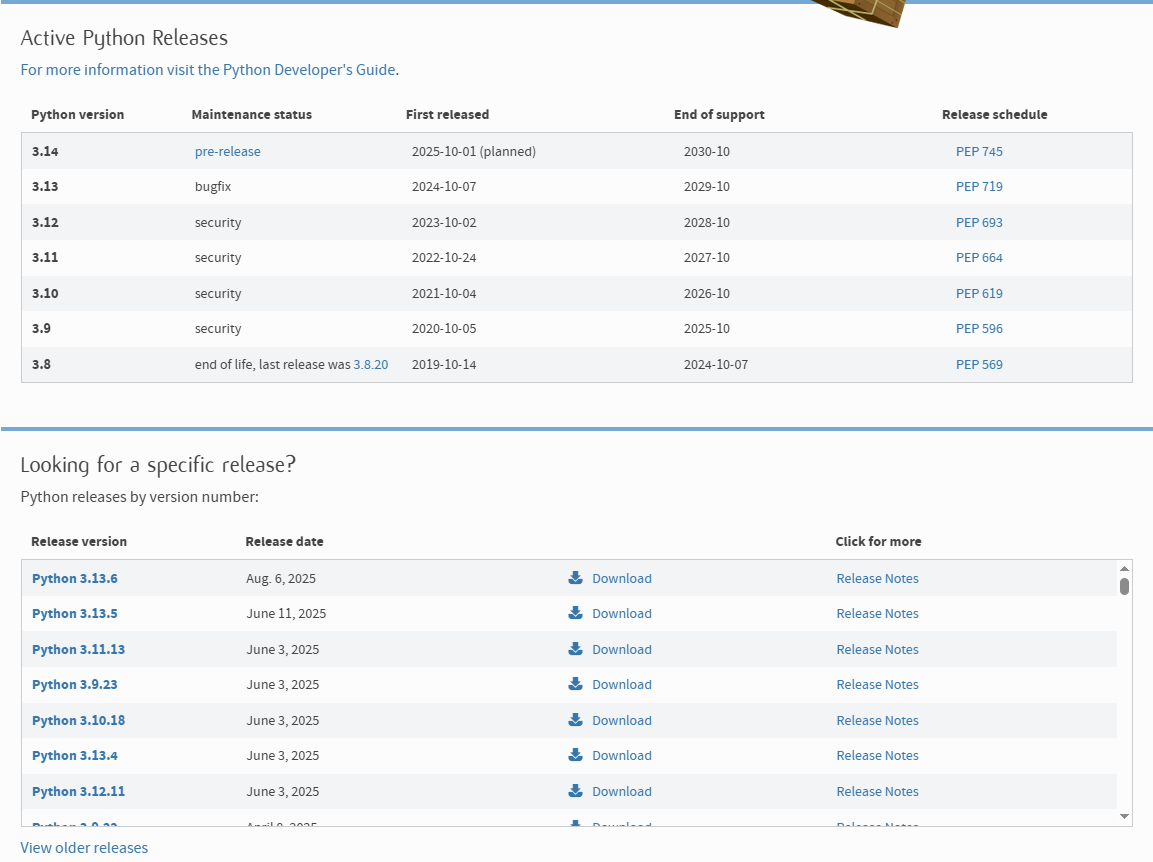1153x862 pixels.
Task: Click the 'End of support' column header
Action: coord(719,115)
